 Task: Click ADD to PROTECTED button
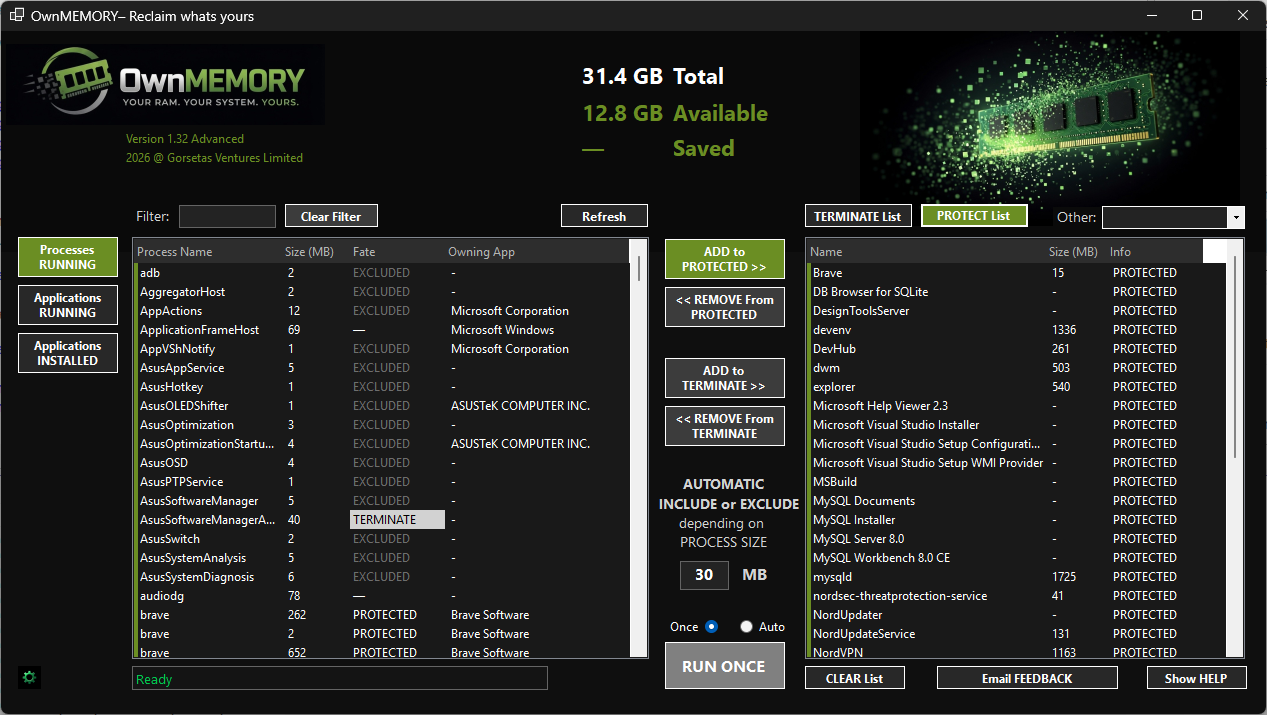725,259
